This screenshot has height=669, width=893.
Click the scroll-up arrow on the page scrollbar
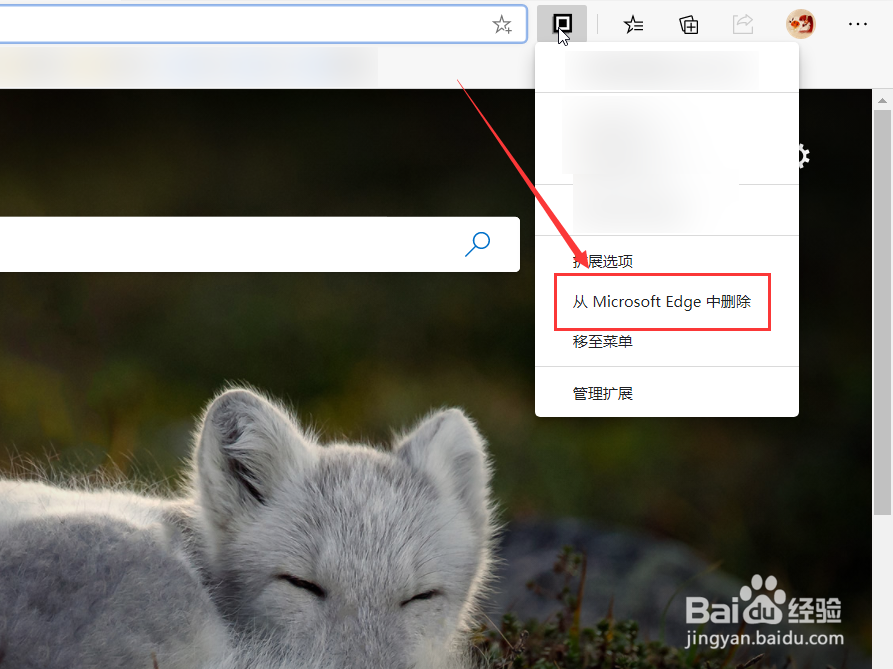[x=882, y=98]
